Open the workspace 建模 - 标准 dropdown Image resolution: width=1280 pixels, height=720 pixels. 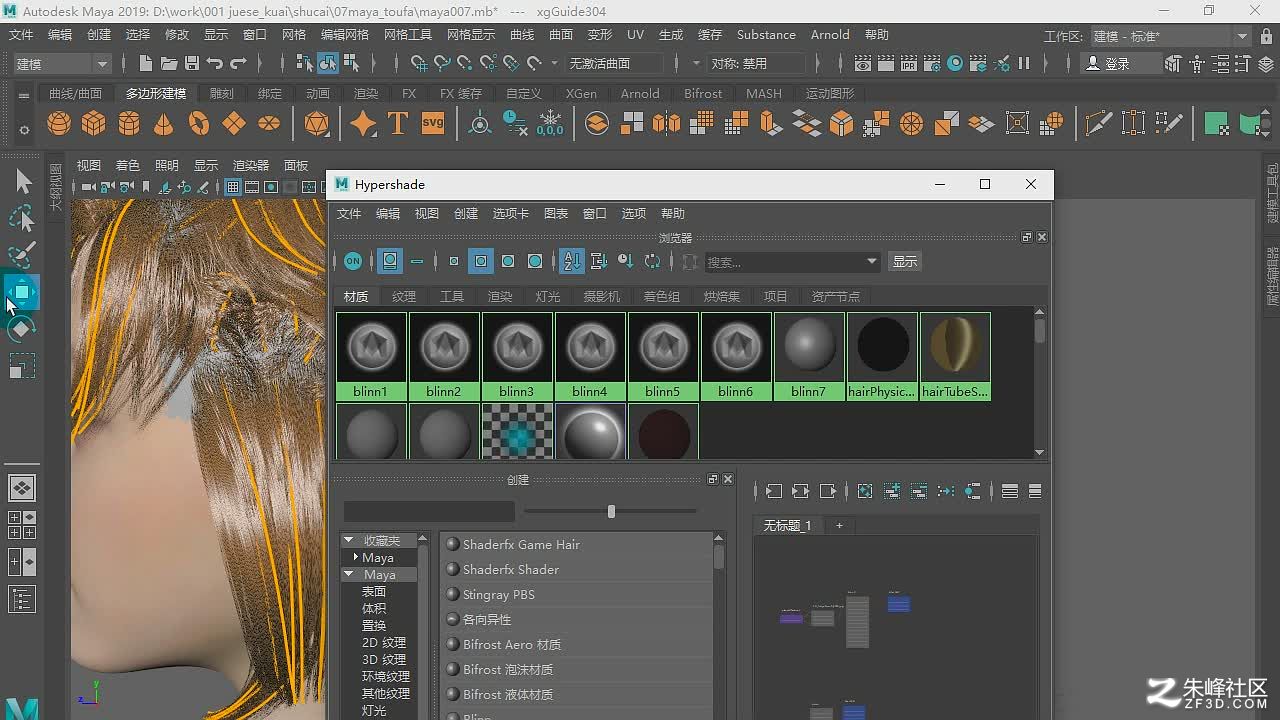[1170, 36]
